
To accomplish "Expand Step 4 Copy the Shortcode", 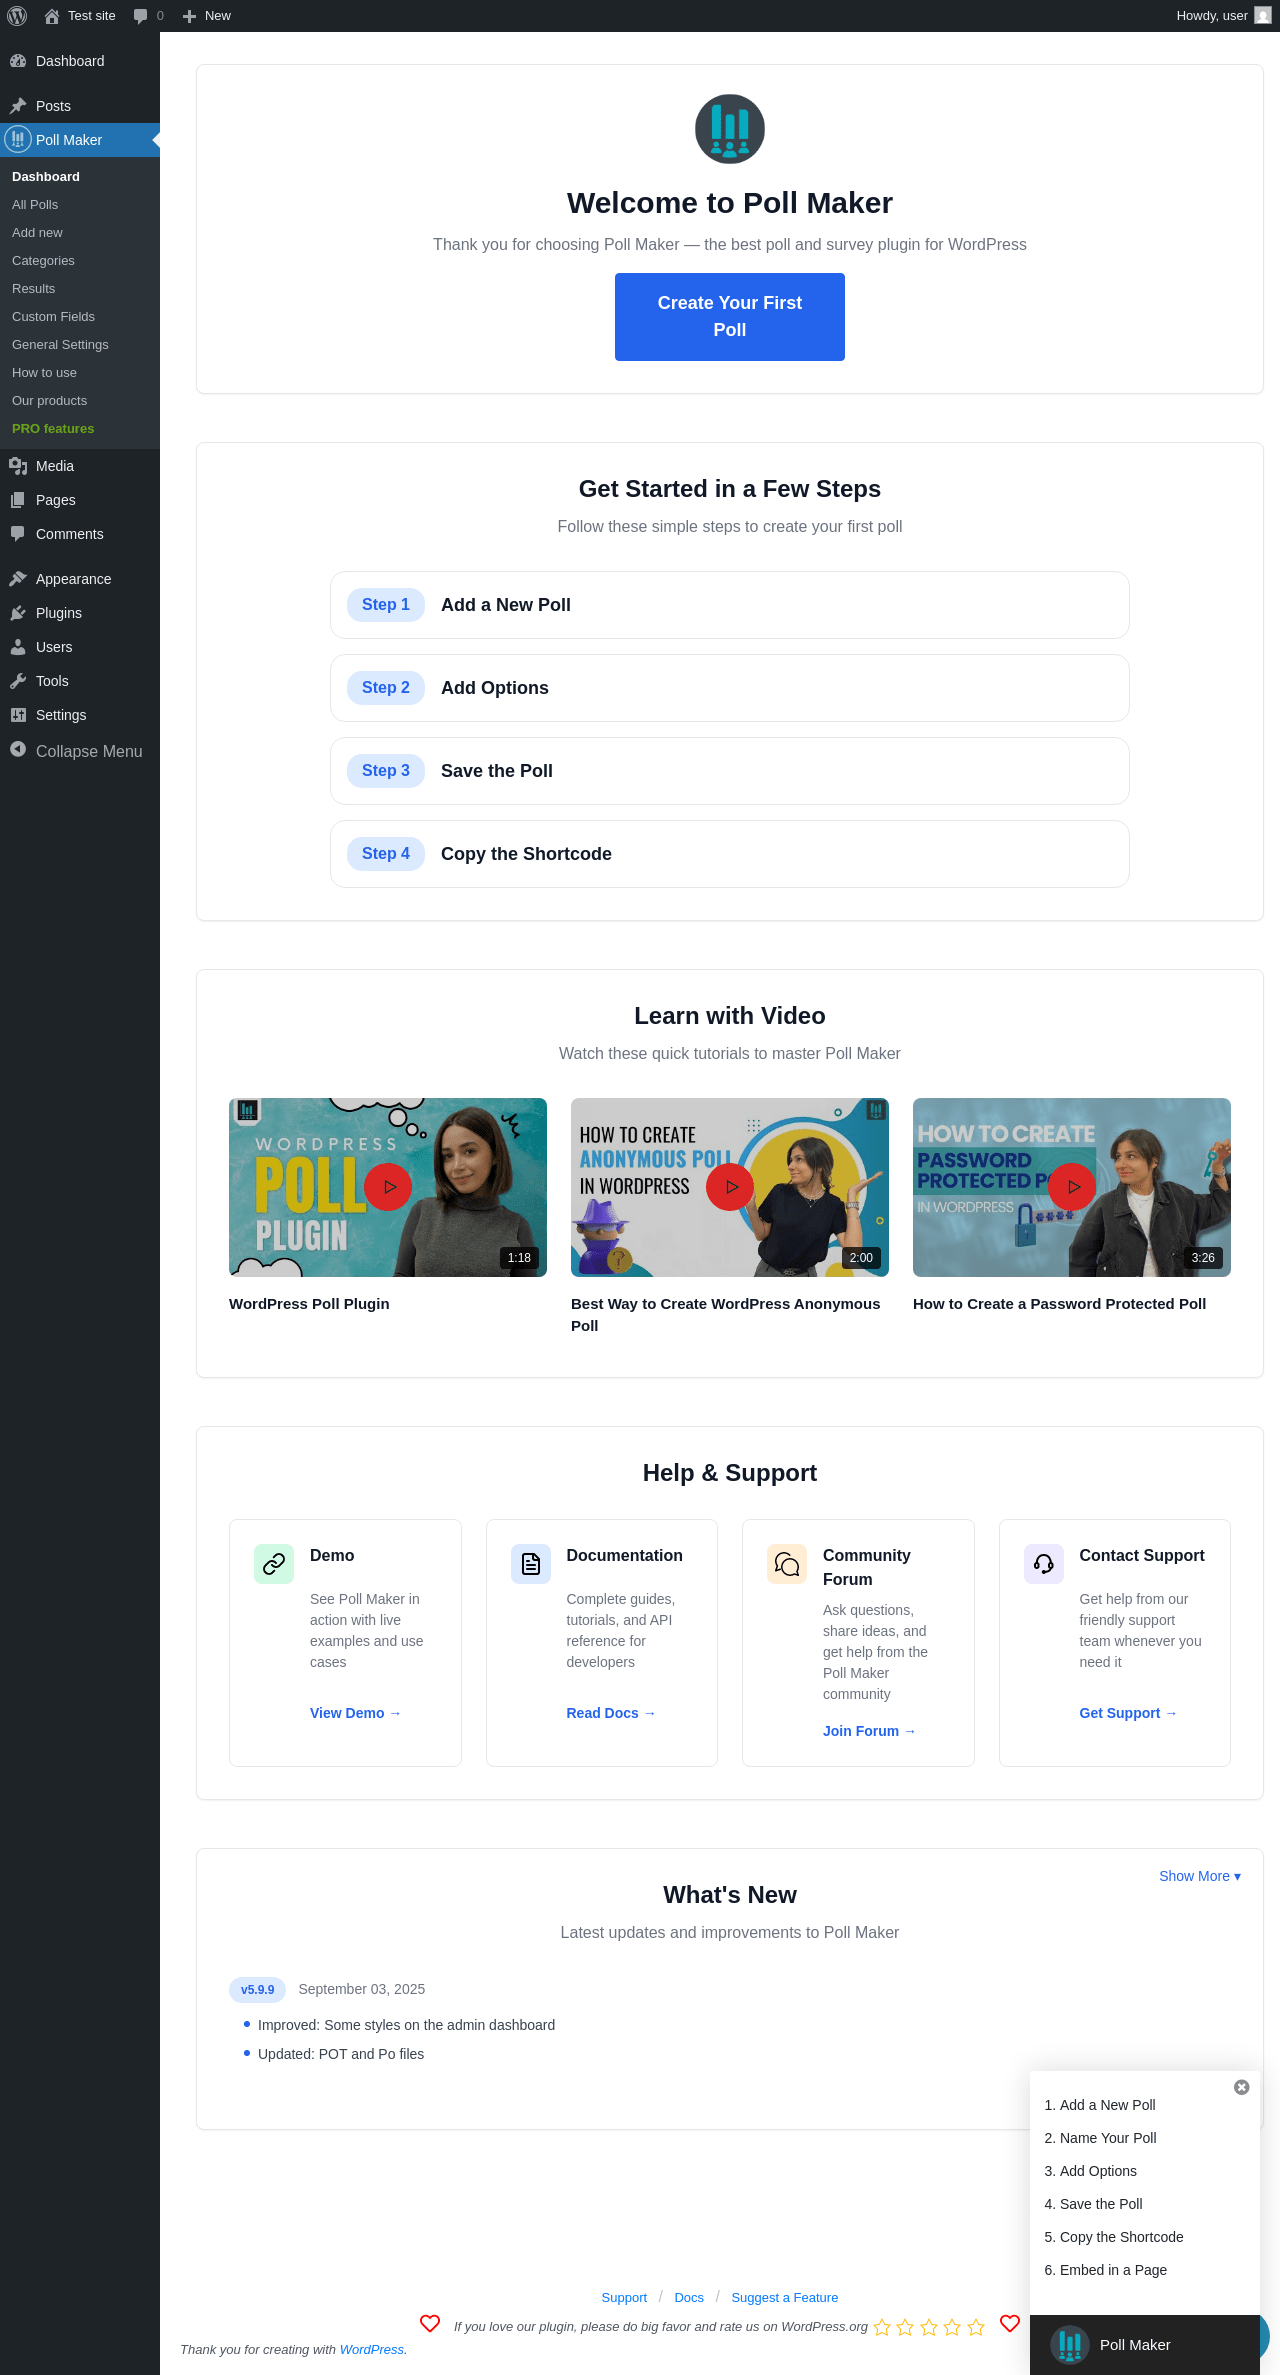I will point(730,854).
